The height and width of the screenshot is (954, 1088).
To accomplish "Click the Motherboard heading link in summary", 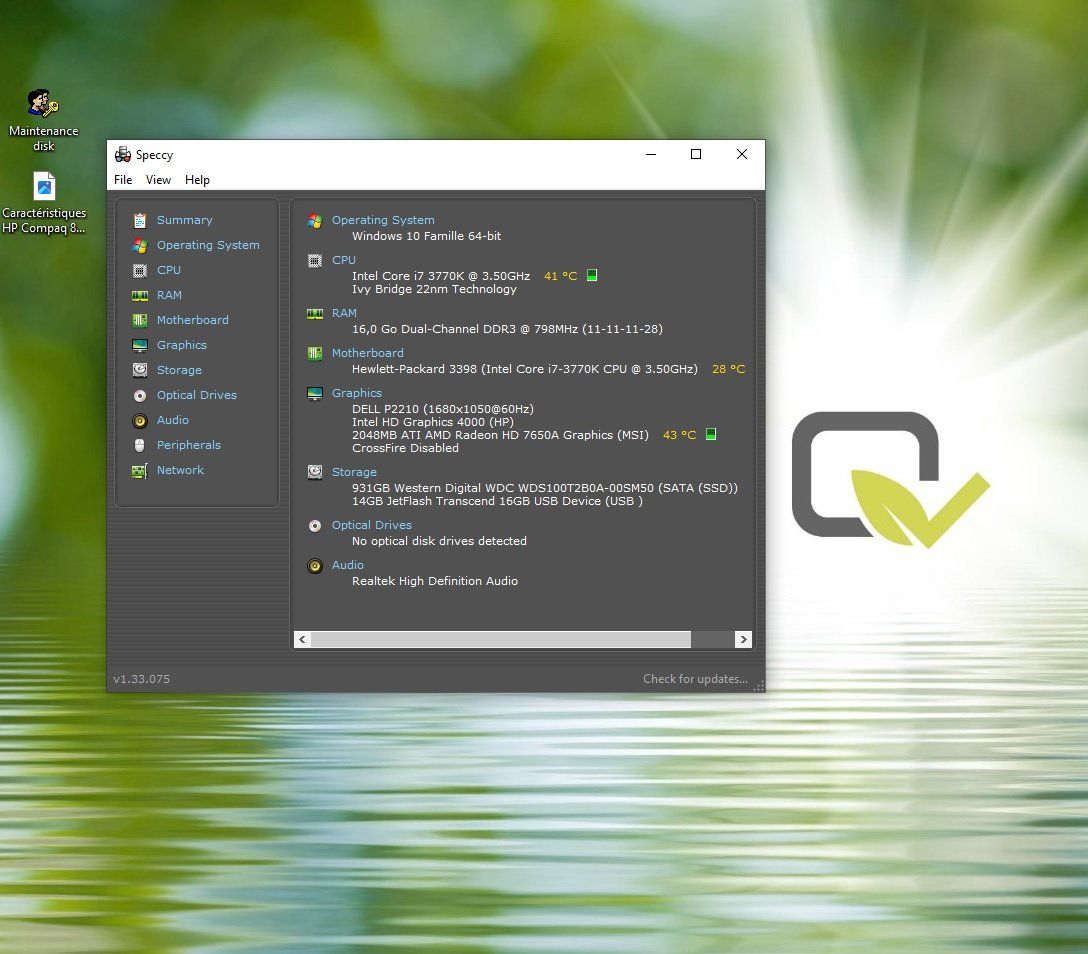I will [x=367, y=353].
